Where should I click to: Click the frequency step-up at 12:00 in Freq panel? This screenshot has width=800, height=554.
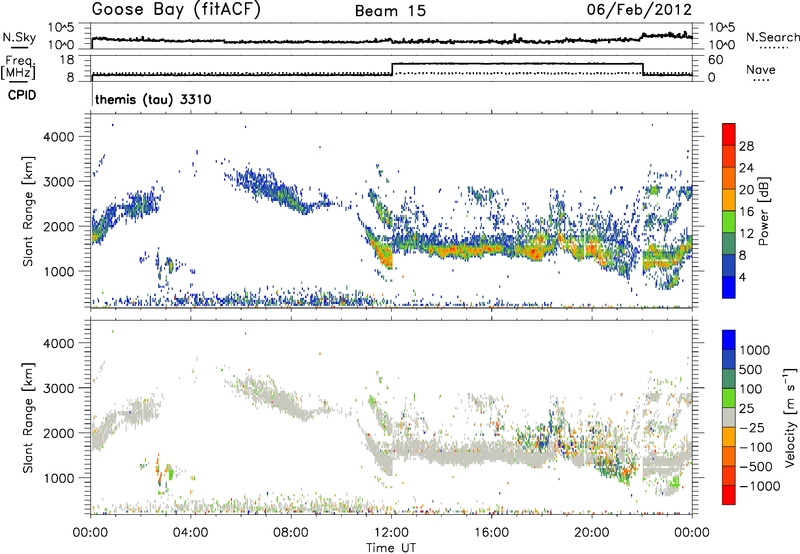[392, 69]
